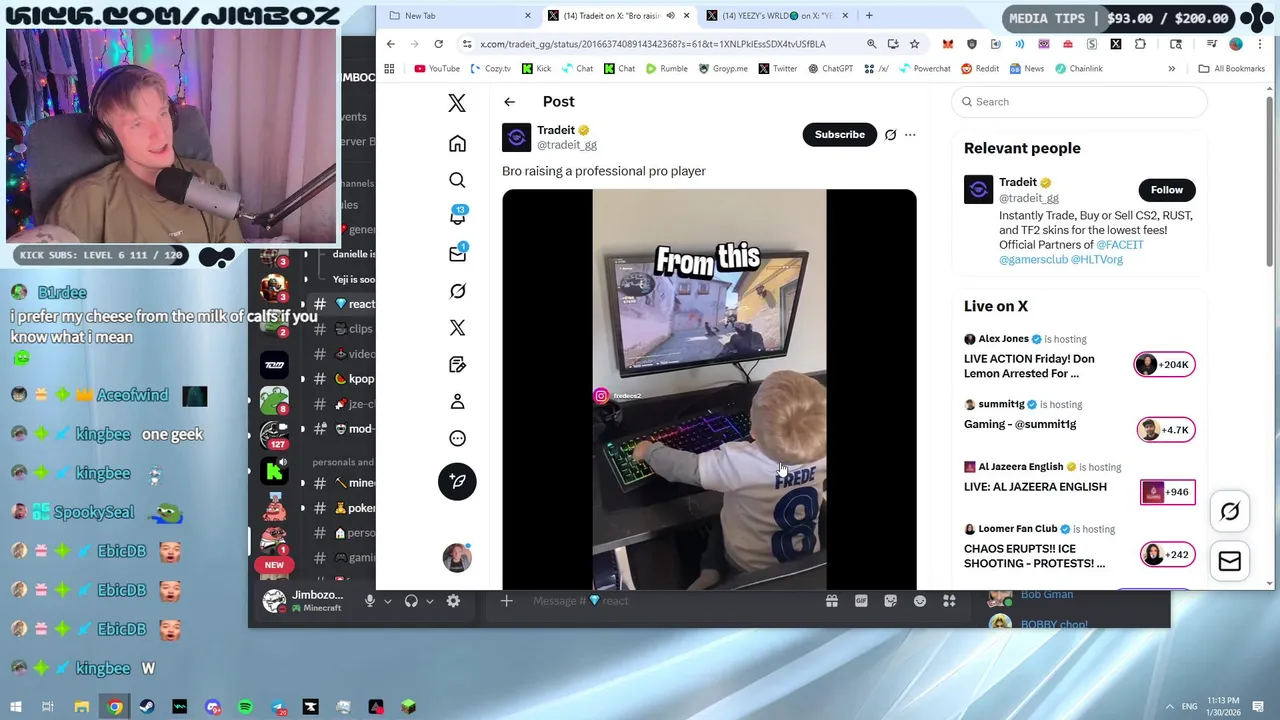Open MetaMask fox extension icon
The height and width of the screenshot is (720, 1280).
(947, 44)
